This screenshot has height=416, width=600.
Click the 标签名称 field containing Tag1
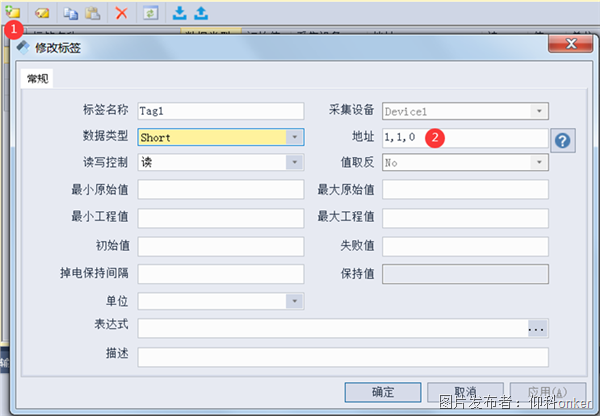click(220, 111)
